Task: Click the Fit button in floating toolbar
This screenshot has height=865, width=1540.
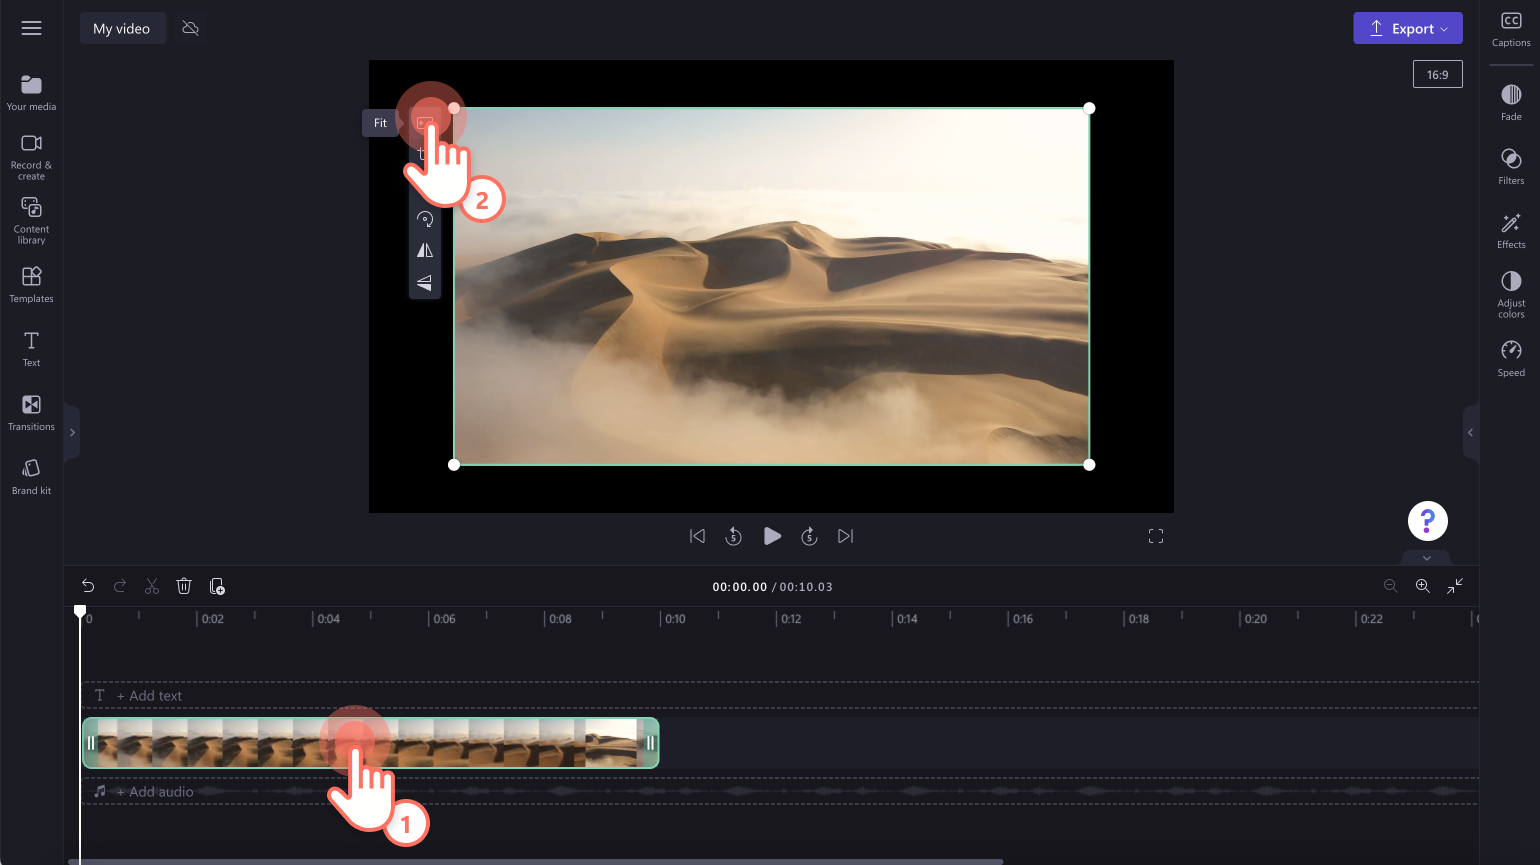Action: [426, 123]
